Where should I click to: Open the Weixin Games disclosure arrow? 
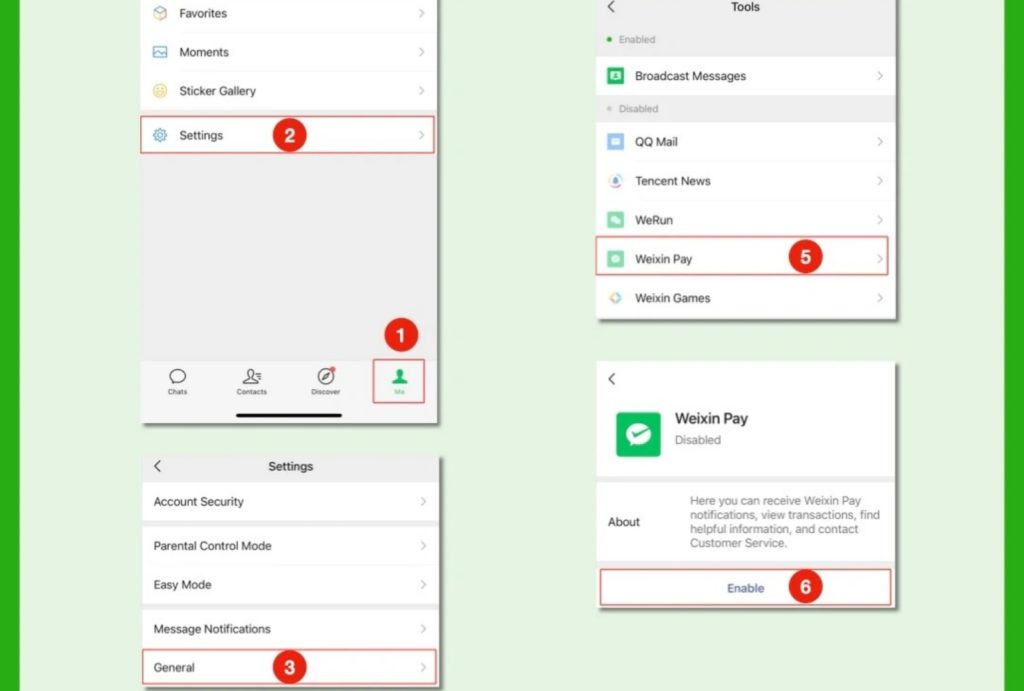coord(880,297)
